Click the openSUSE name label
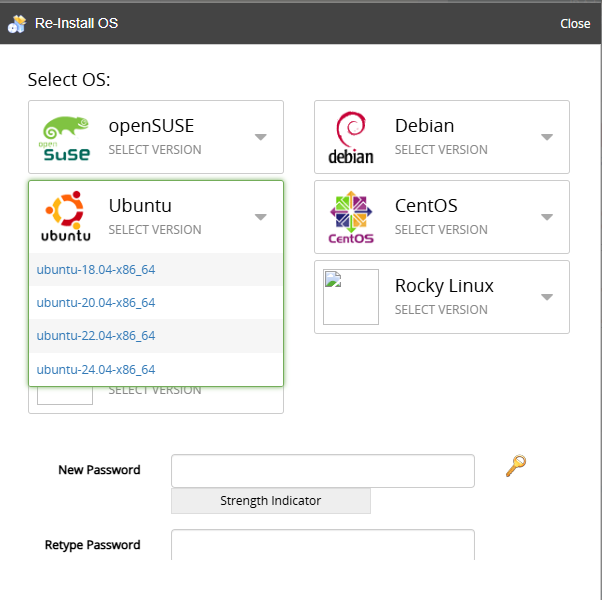Viewport: 602px width, 600px height. click(151, 126)
